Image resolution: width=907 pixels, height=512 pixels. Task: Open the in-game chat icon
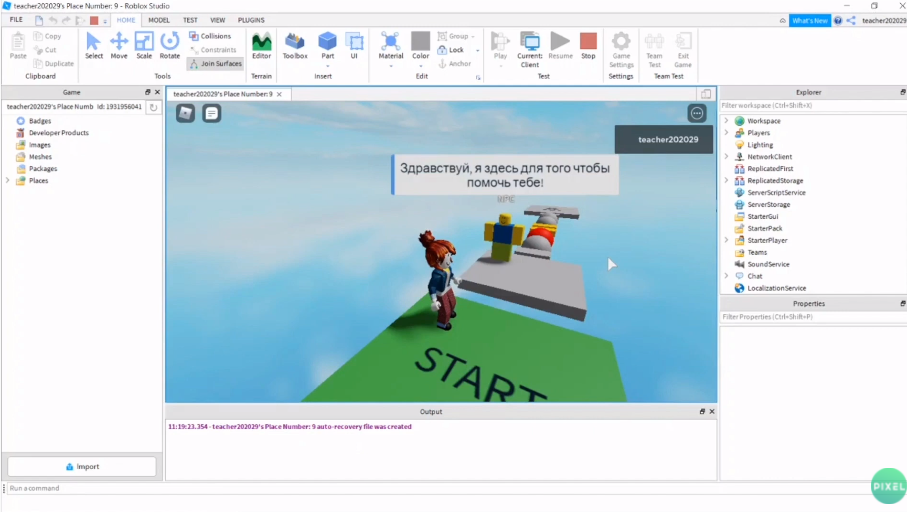[212, 113]
